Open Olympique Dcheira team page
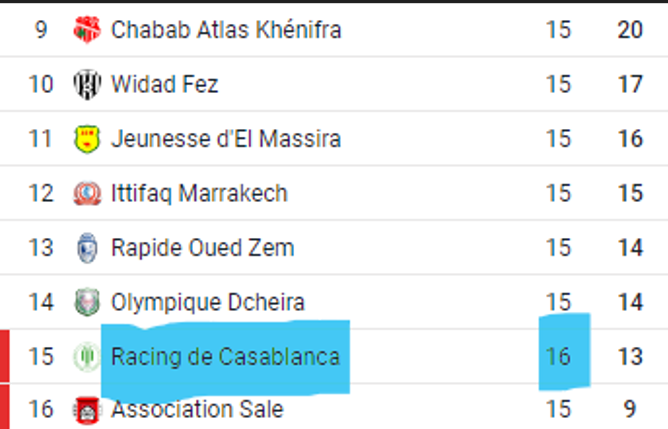This screenshot has width=668, height=429. (208, 302)
